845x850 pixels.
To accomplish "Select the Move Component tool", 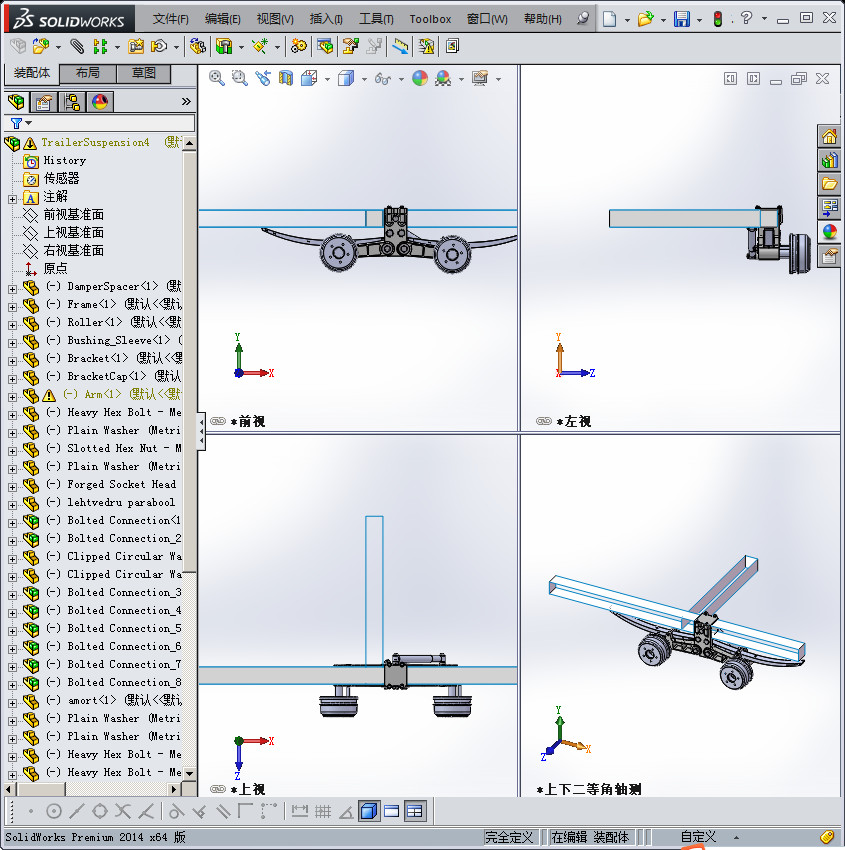I will [159, 47].
